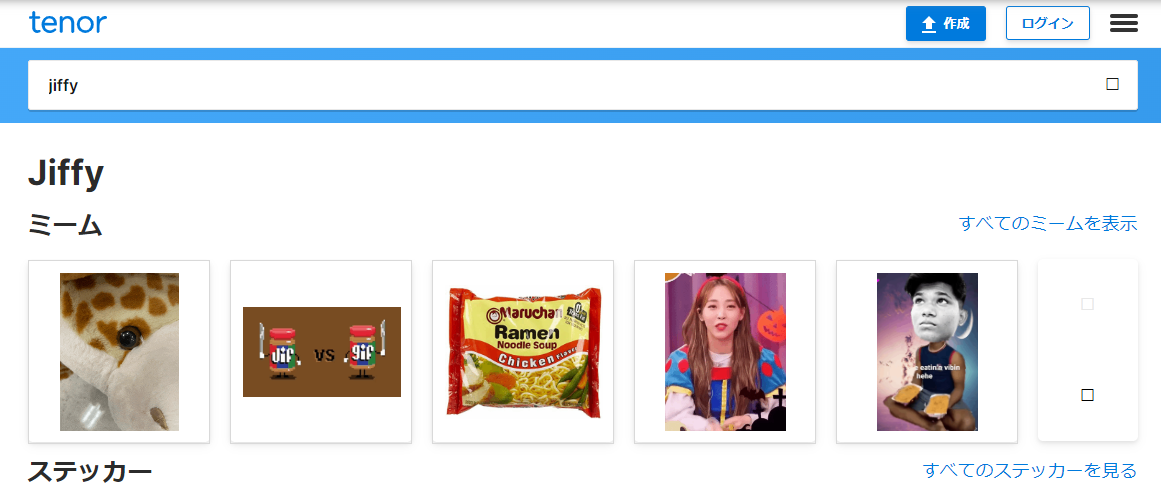Click the tenor logo

point(68,23)
